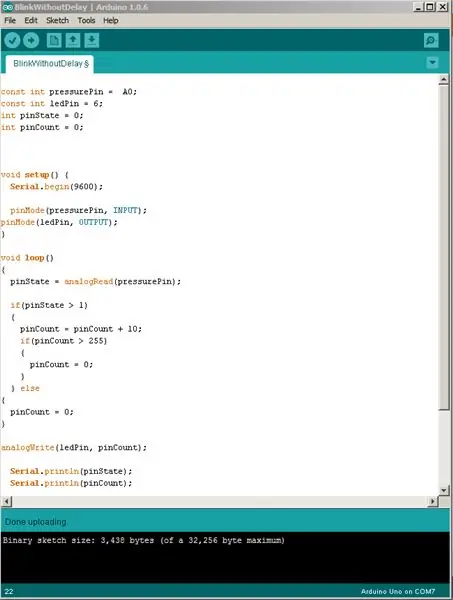Screen dimensions: 453x600
Task: Click the 'Serial.begin(9600);' line
Action: click(56, 187)
